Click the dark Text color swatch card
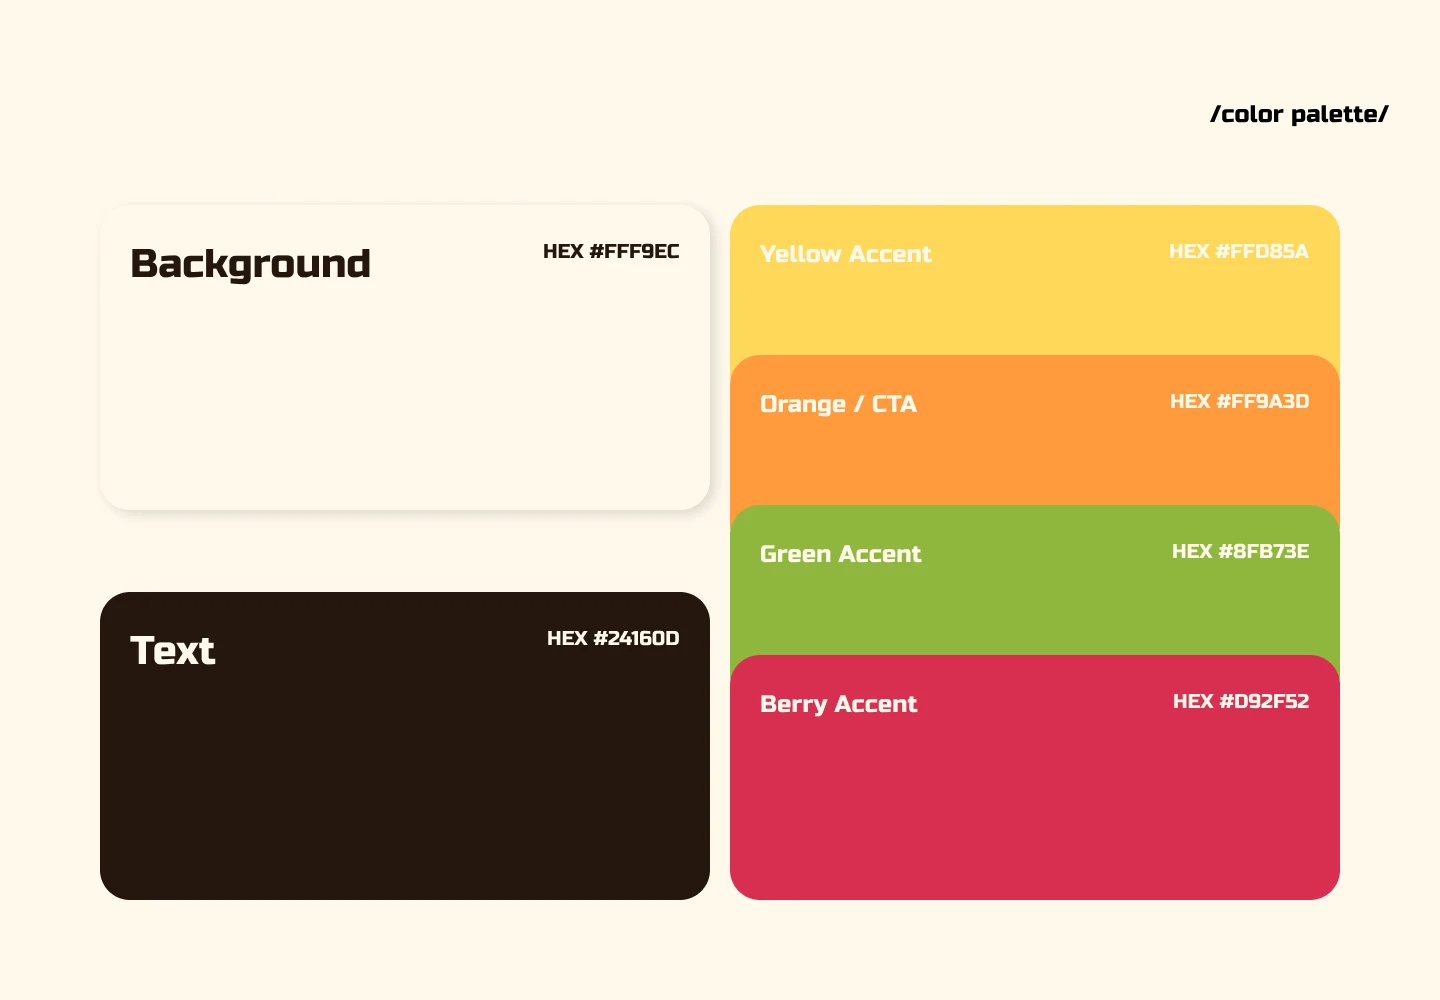This screenshot has height=1000, width=1440. [405, 746]
